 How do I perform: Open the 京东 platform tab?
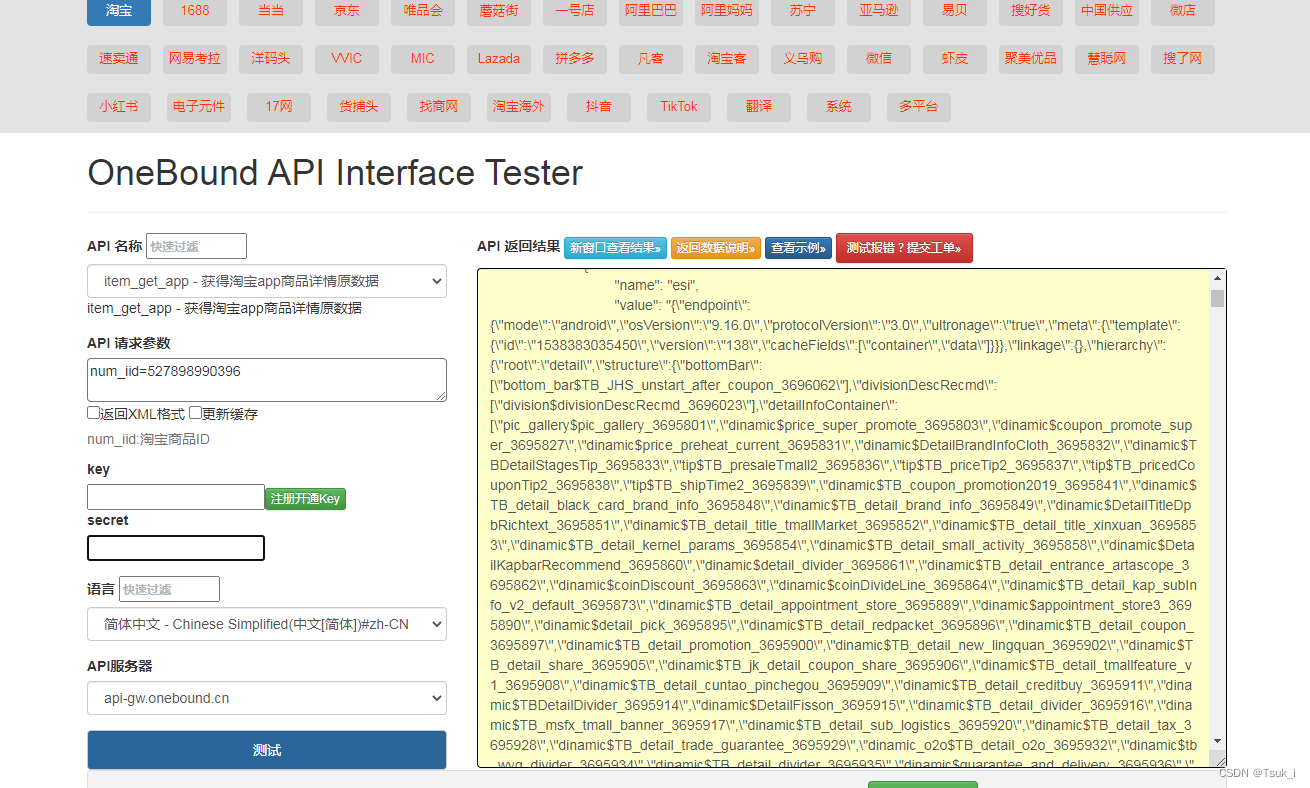point(347,11)
